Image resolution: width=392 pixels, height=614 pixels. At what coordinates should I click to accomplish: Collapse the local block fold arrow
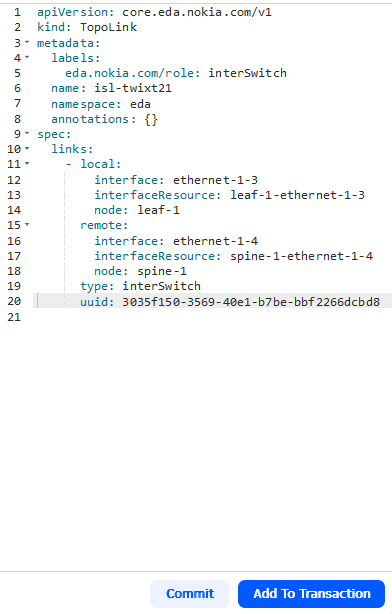coord(27,164)
